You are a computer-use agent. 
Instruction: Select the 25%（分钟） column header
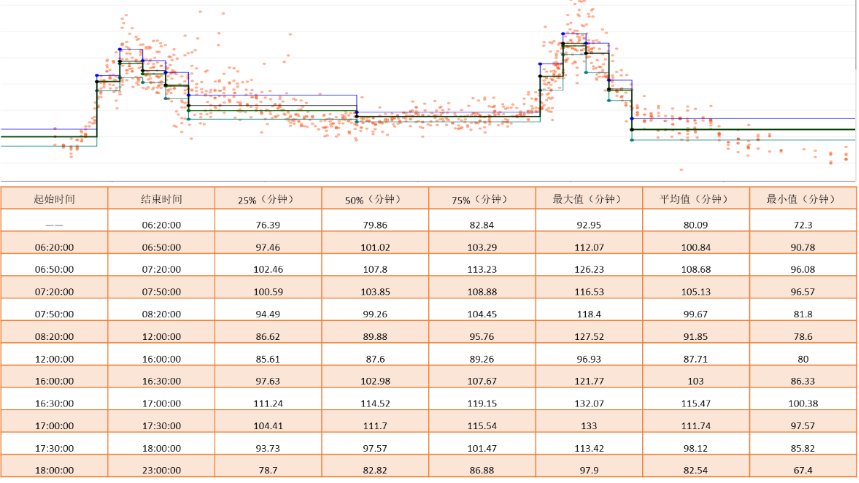point(268,199)
